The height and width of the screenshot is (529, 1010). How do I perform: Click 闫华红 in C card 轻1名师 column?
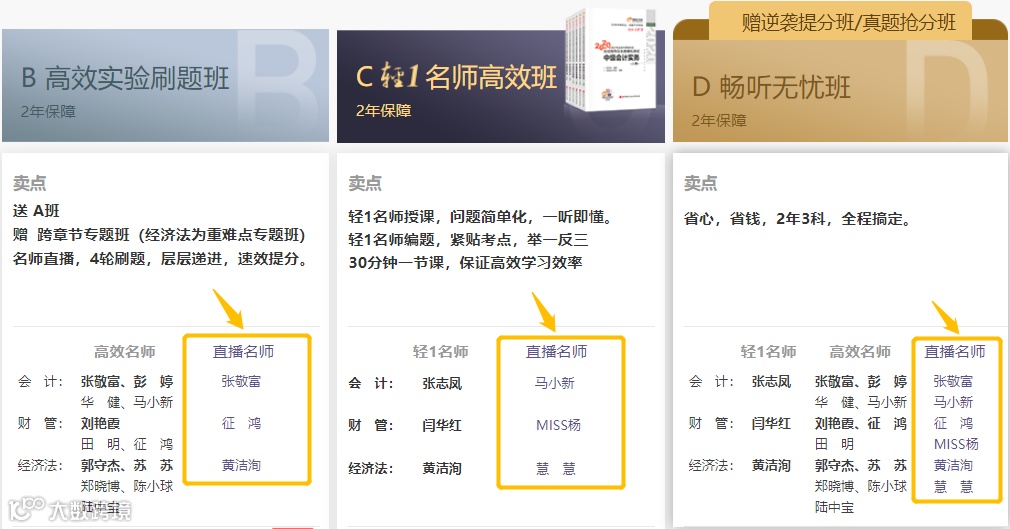pos(443,425)
